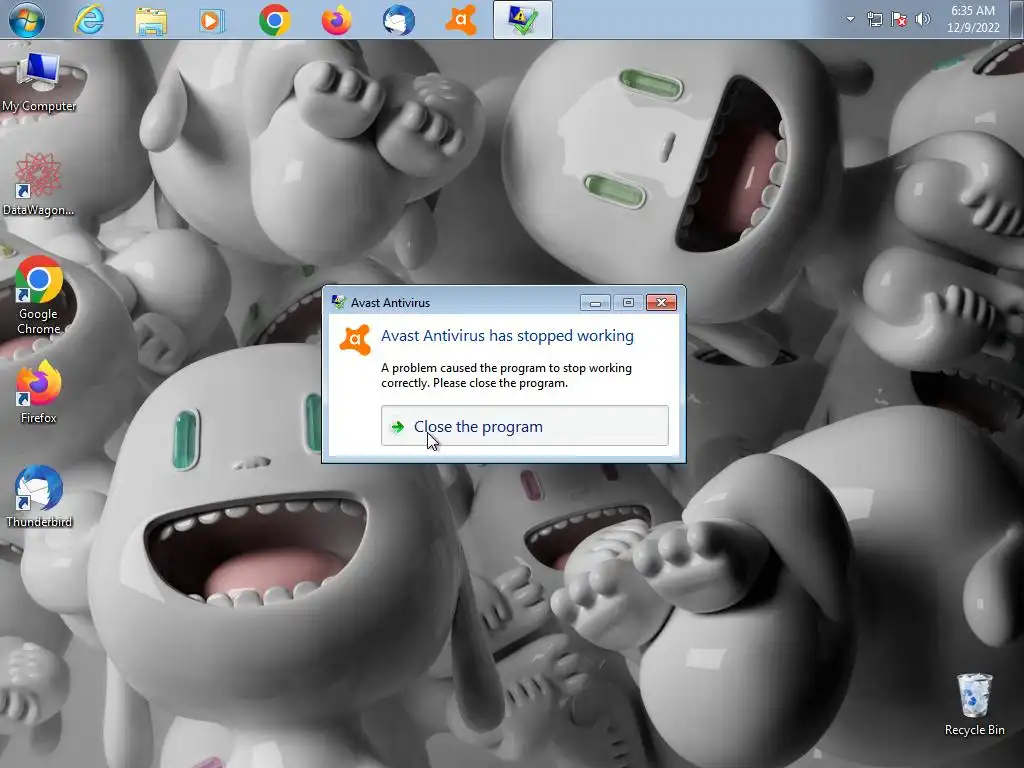Image resolution: width=1024 pixels, height=768 pixels.
Task: Select the Firefox desktop shortcut
Action: pyautogui.click(x=39, y=392)
